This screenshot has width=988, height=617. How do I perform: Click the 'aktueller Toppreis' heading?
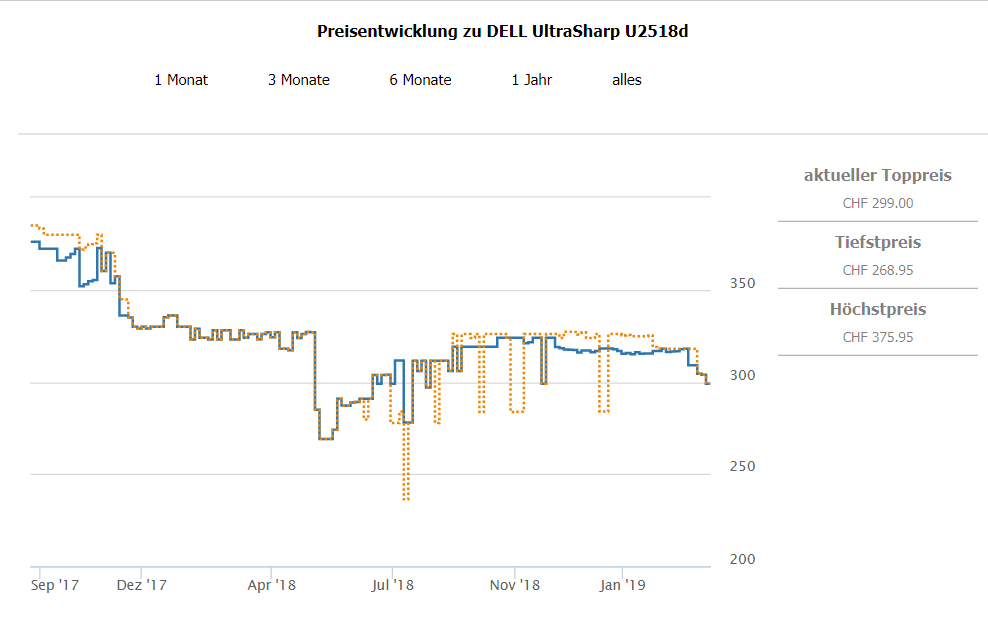click(877, 176)
